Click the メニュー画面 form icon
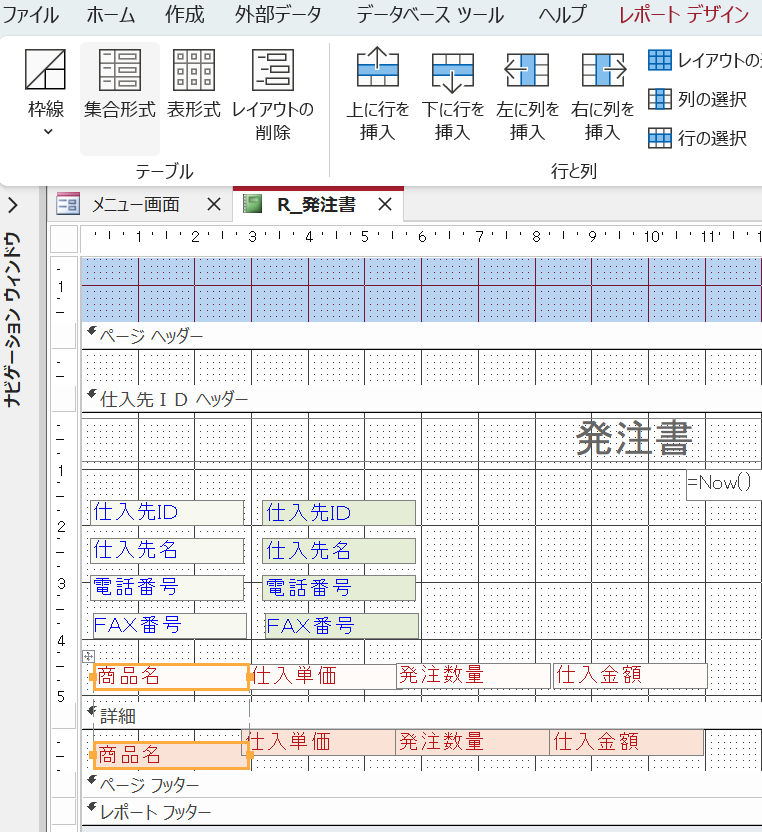The image size is (762, 832). (68, 204)
